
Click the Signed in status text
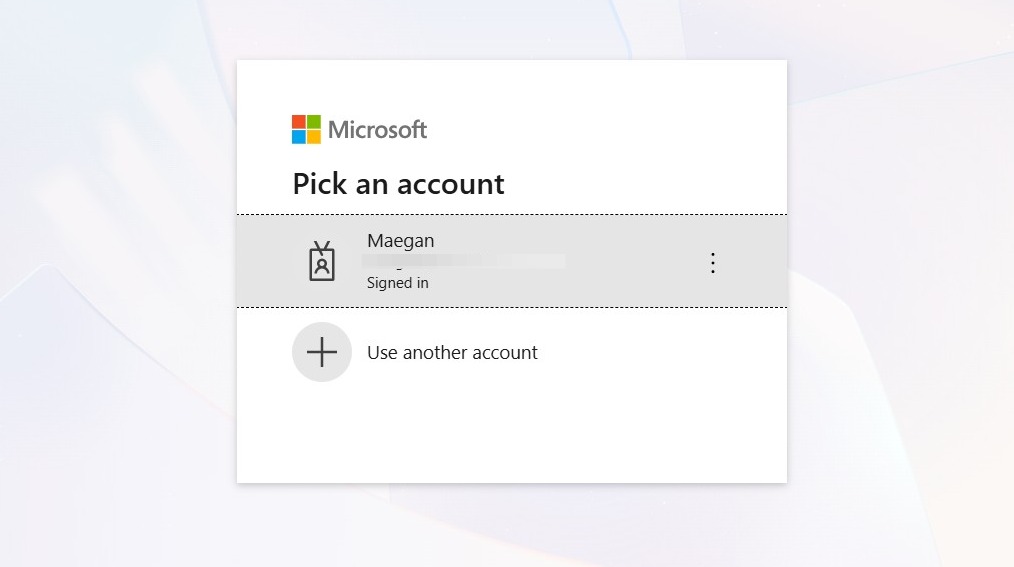coord(398,283)
